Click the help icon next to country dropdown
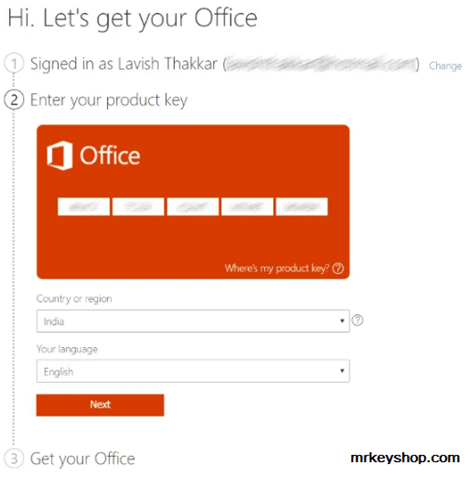 357,320
